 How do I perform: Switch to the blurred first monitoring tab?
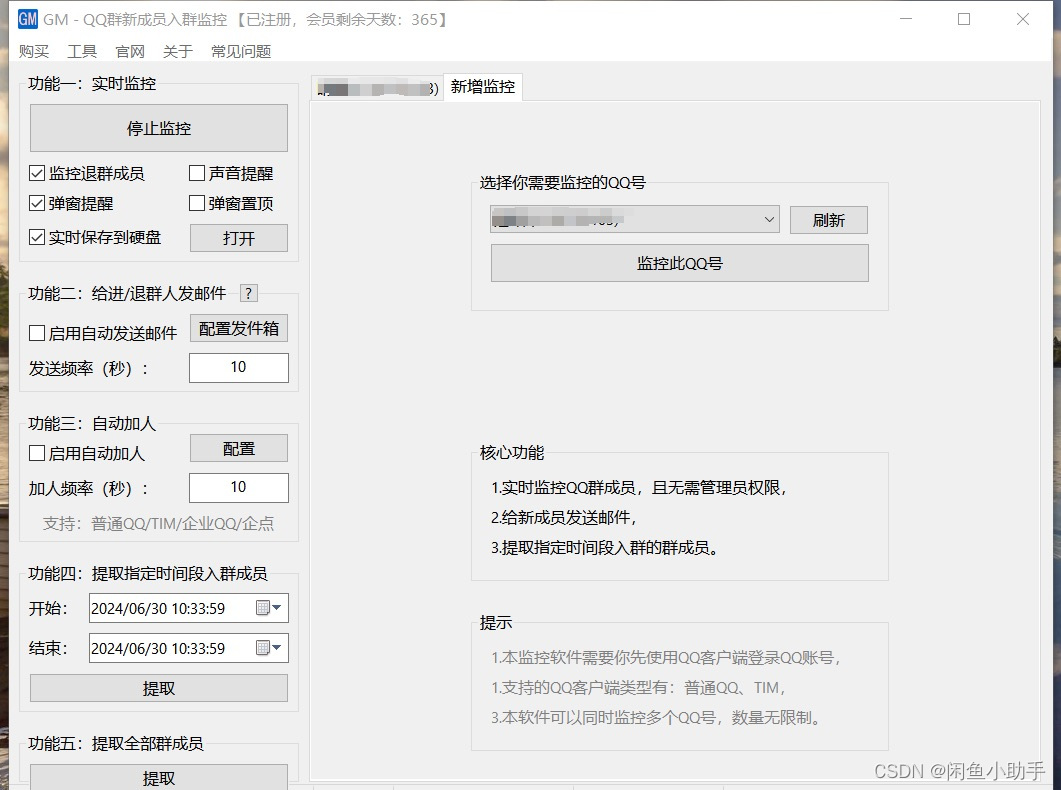tap(378, 88)
